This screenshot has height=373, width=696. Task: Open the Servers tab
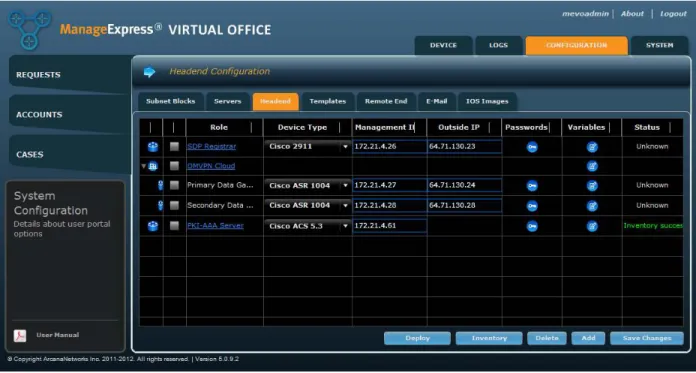pos(227,102)
